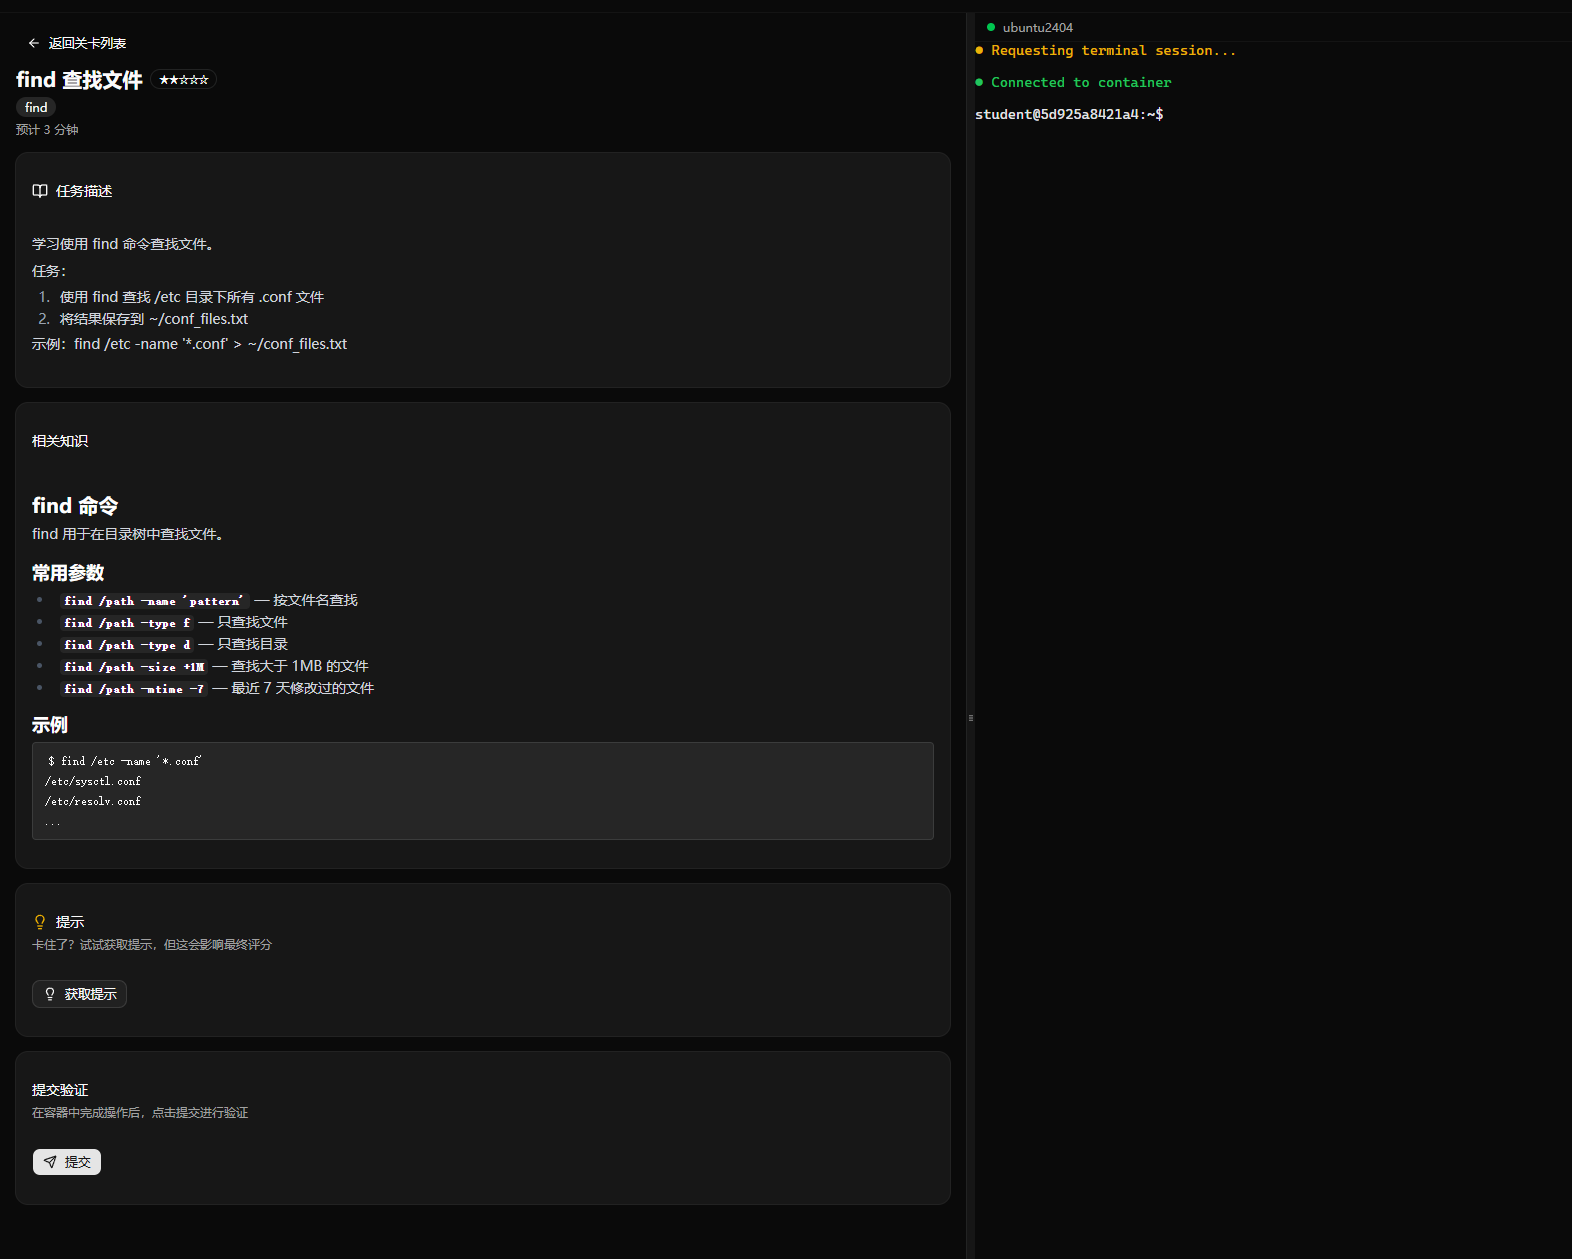1572x1259 pixels.
Task: Submit with the 提交 button
Action: tap(67, 1162)
